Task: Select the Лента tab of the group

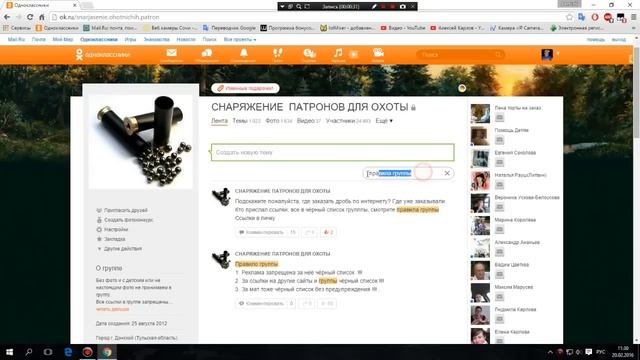Action: (219, 121)
